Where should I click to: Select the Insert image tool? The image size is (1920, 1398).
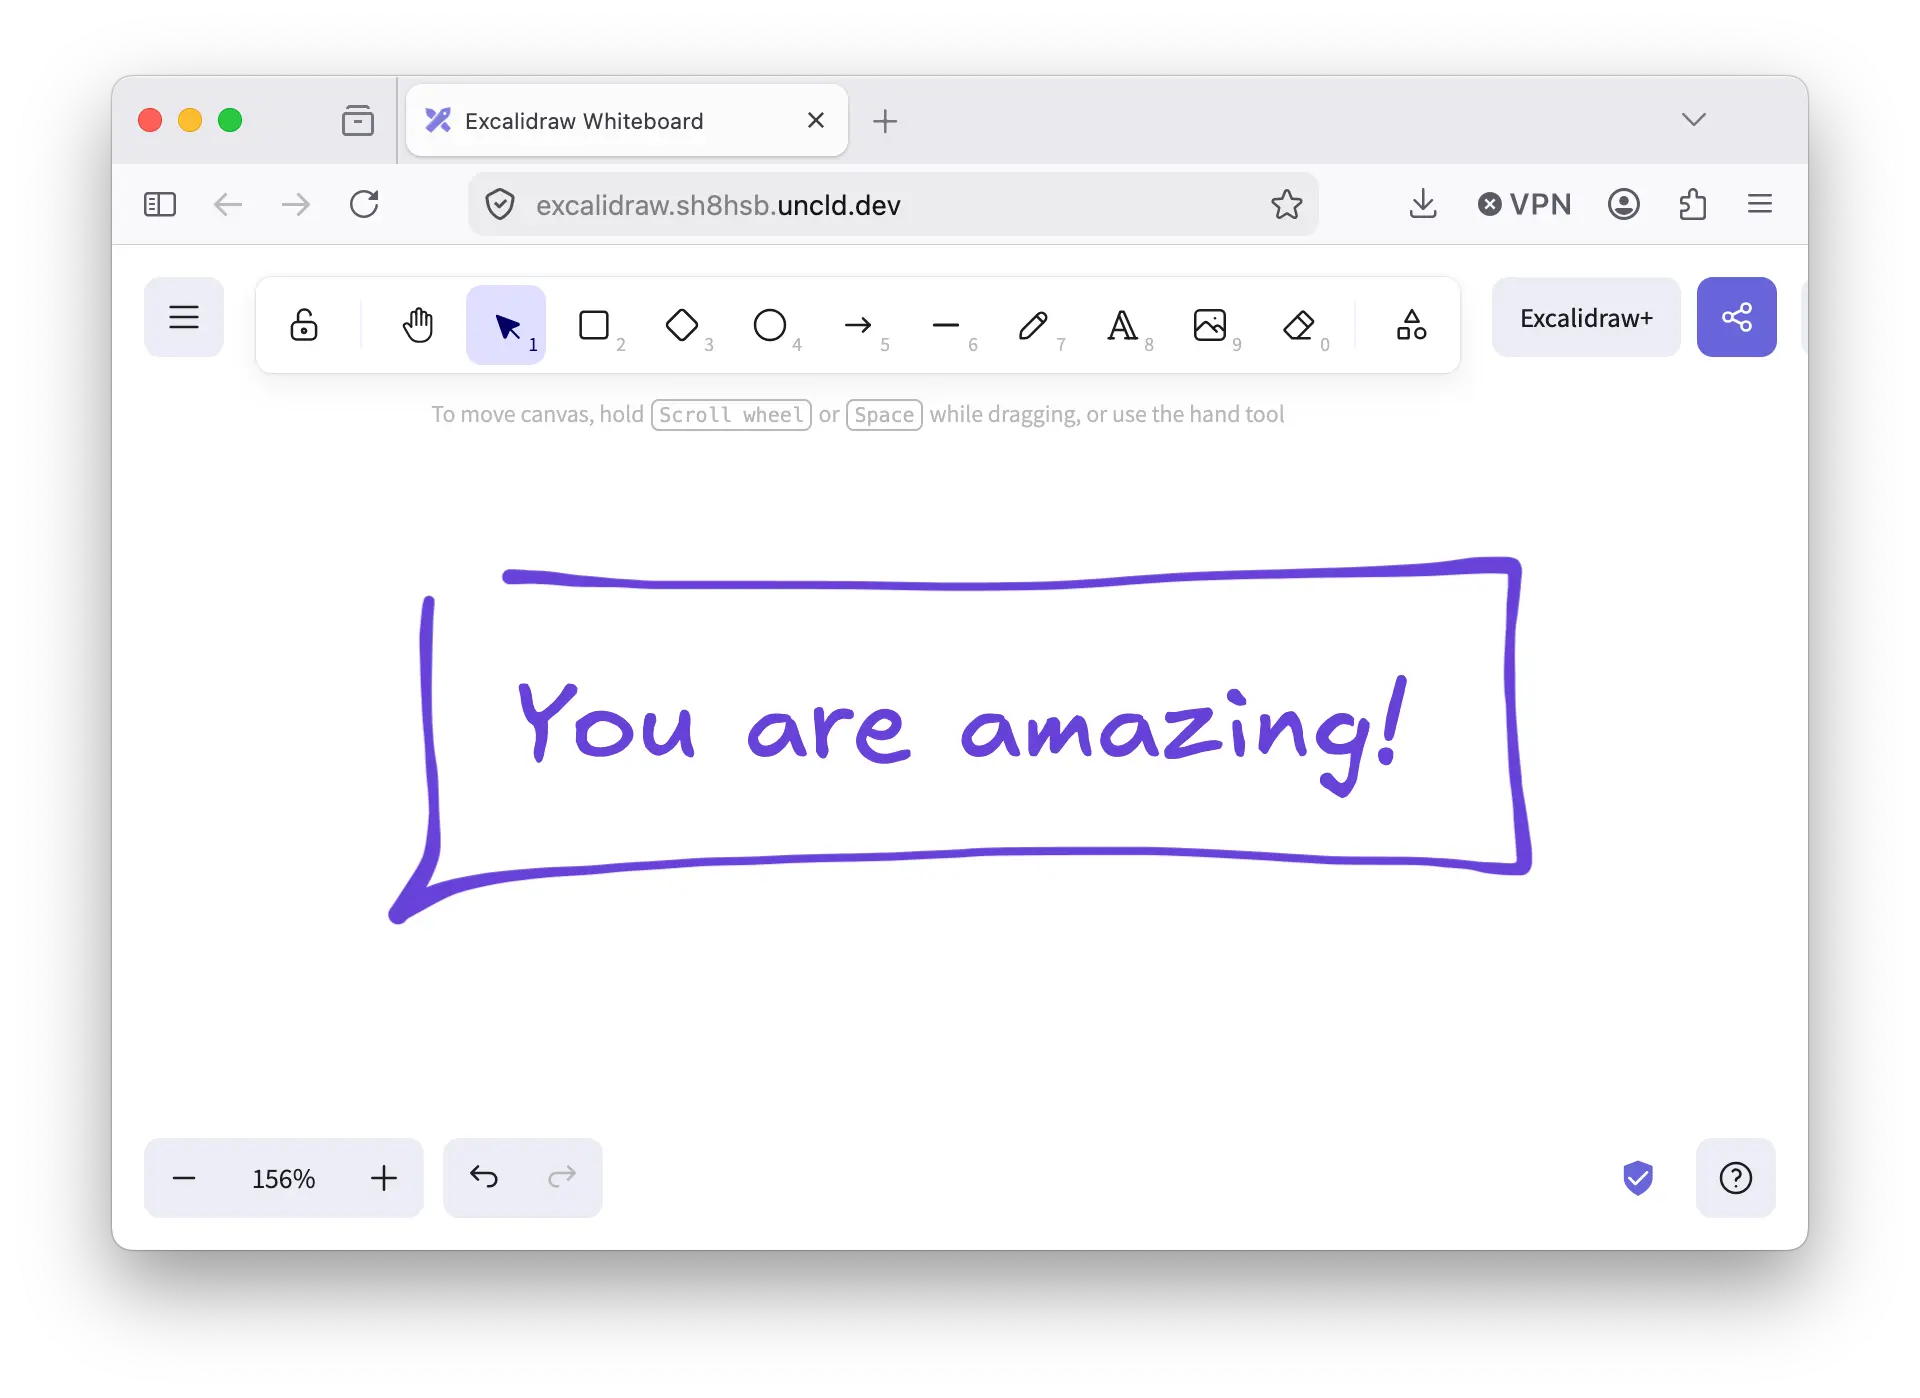(x=1210, y=325)
